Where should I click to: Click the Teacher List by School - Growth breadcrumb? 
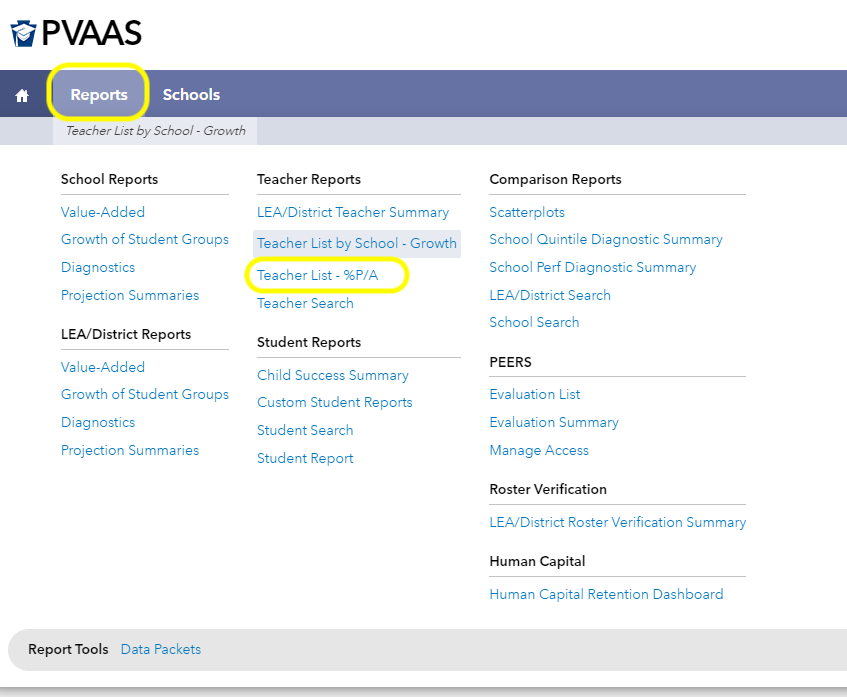[x=156, y=131]
